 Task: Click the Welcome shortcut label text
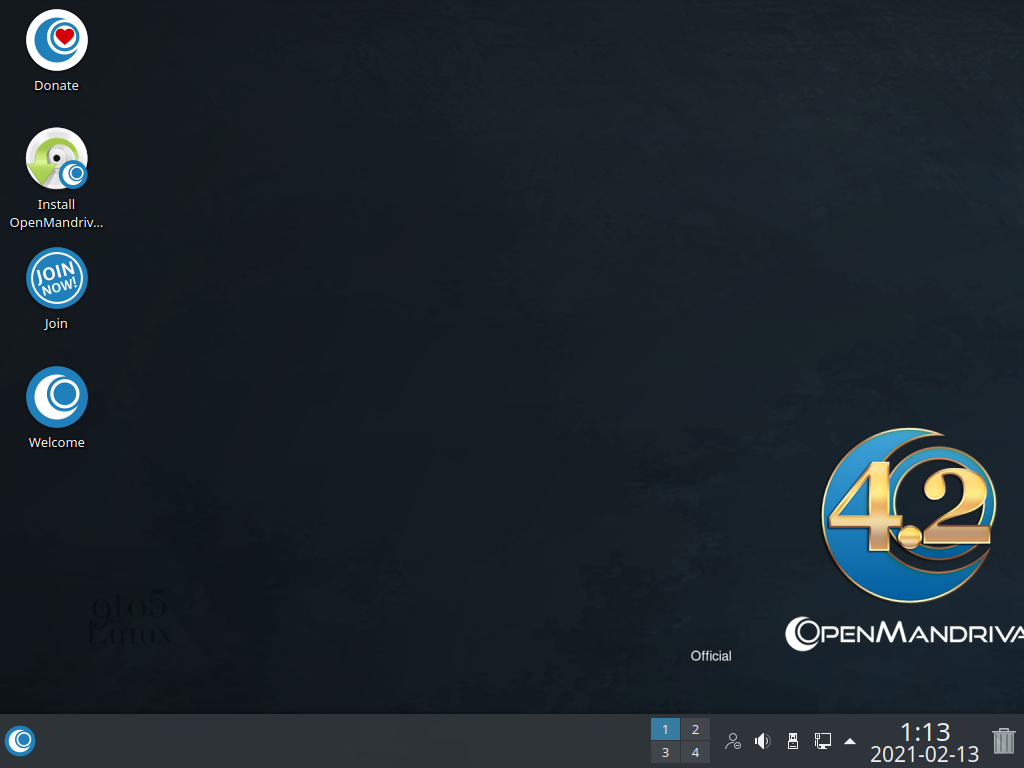click(56, 443)
